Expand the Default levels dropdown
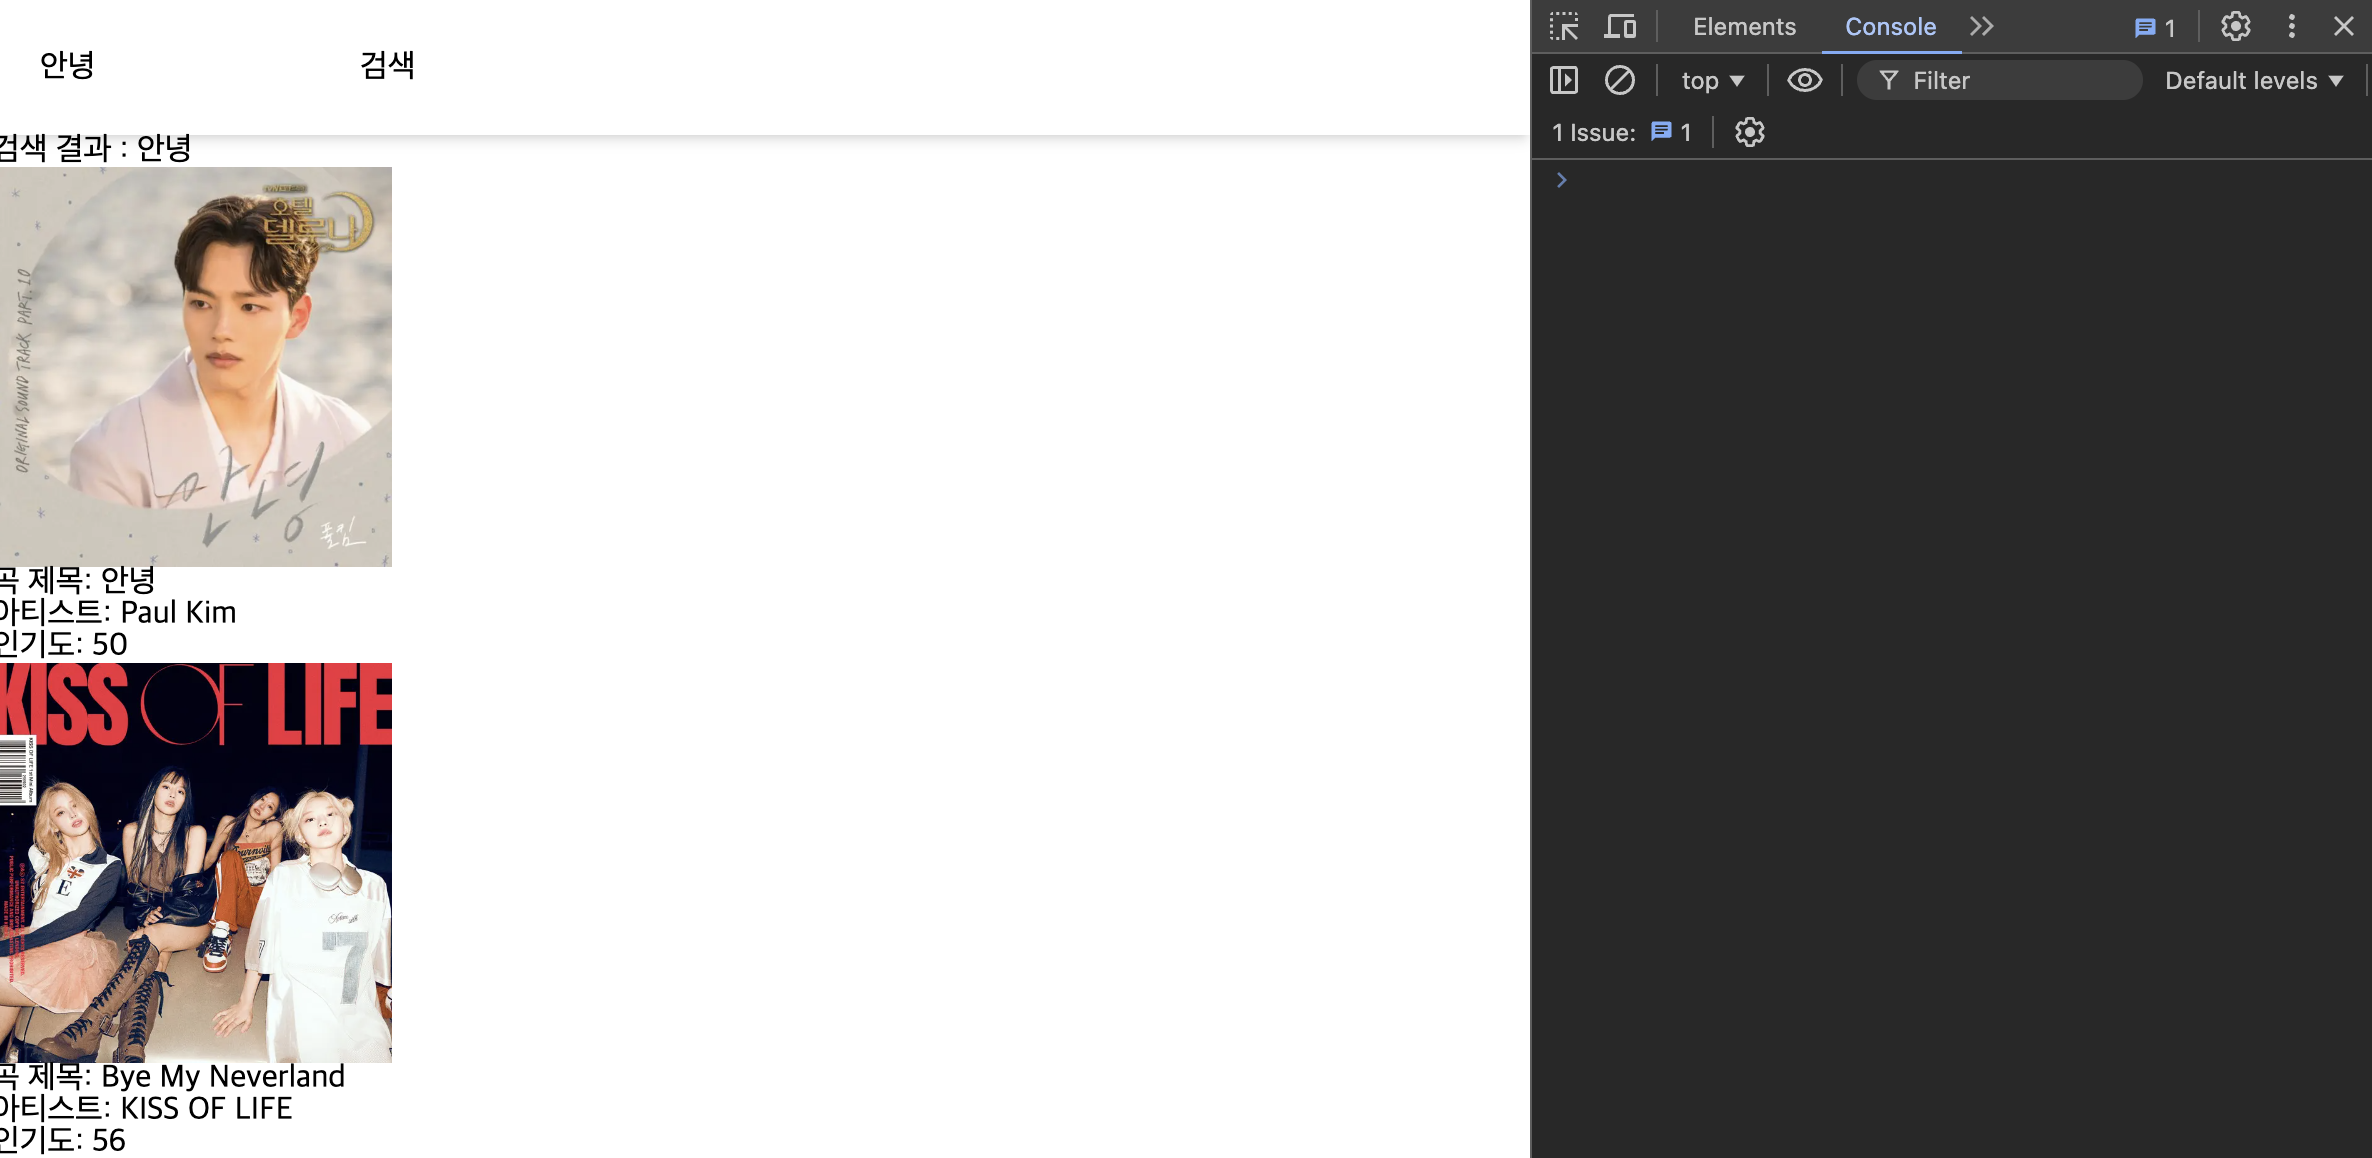Image resolution: width=2372 pixels, height=1158 pixels. pos(2253,80)
